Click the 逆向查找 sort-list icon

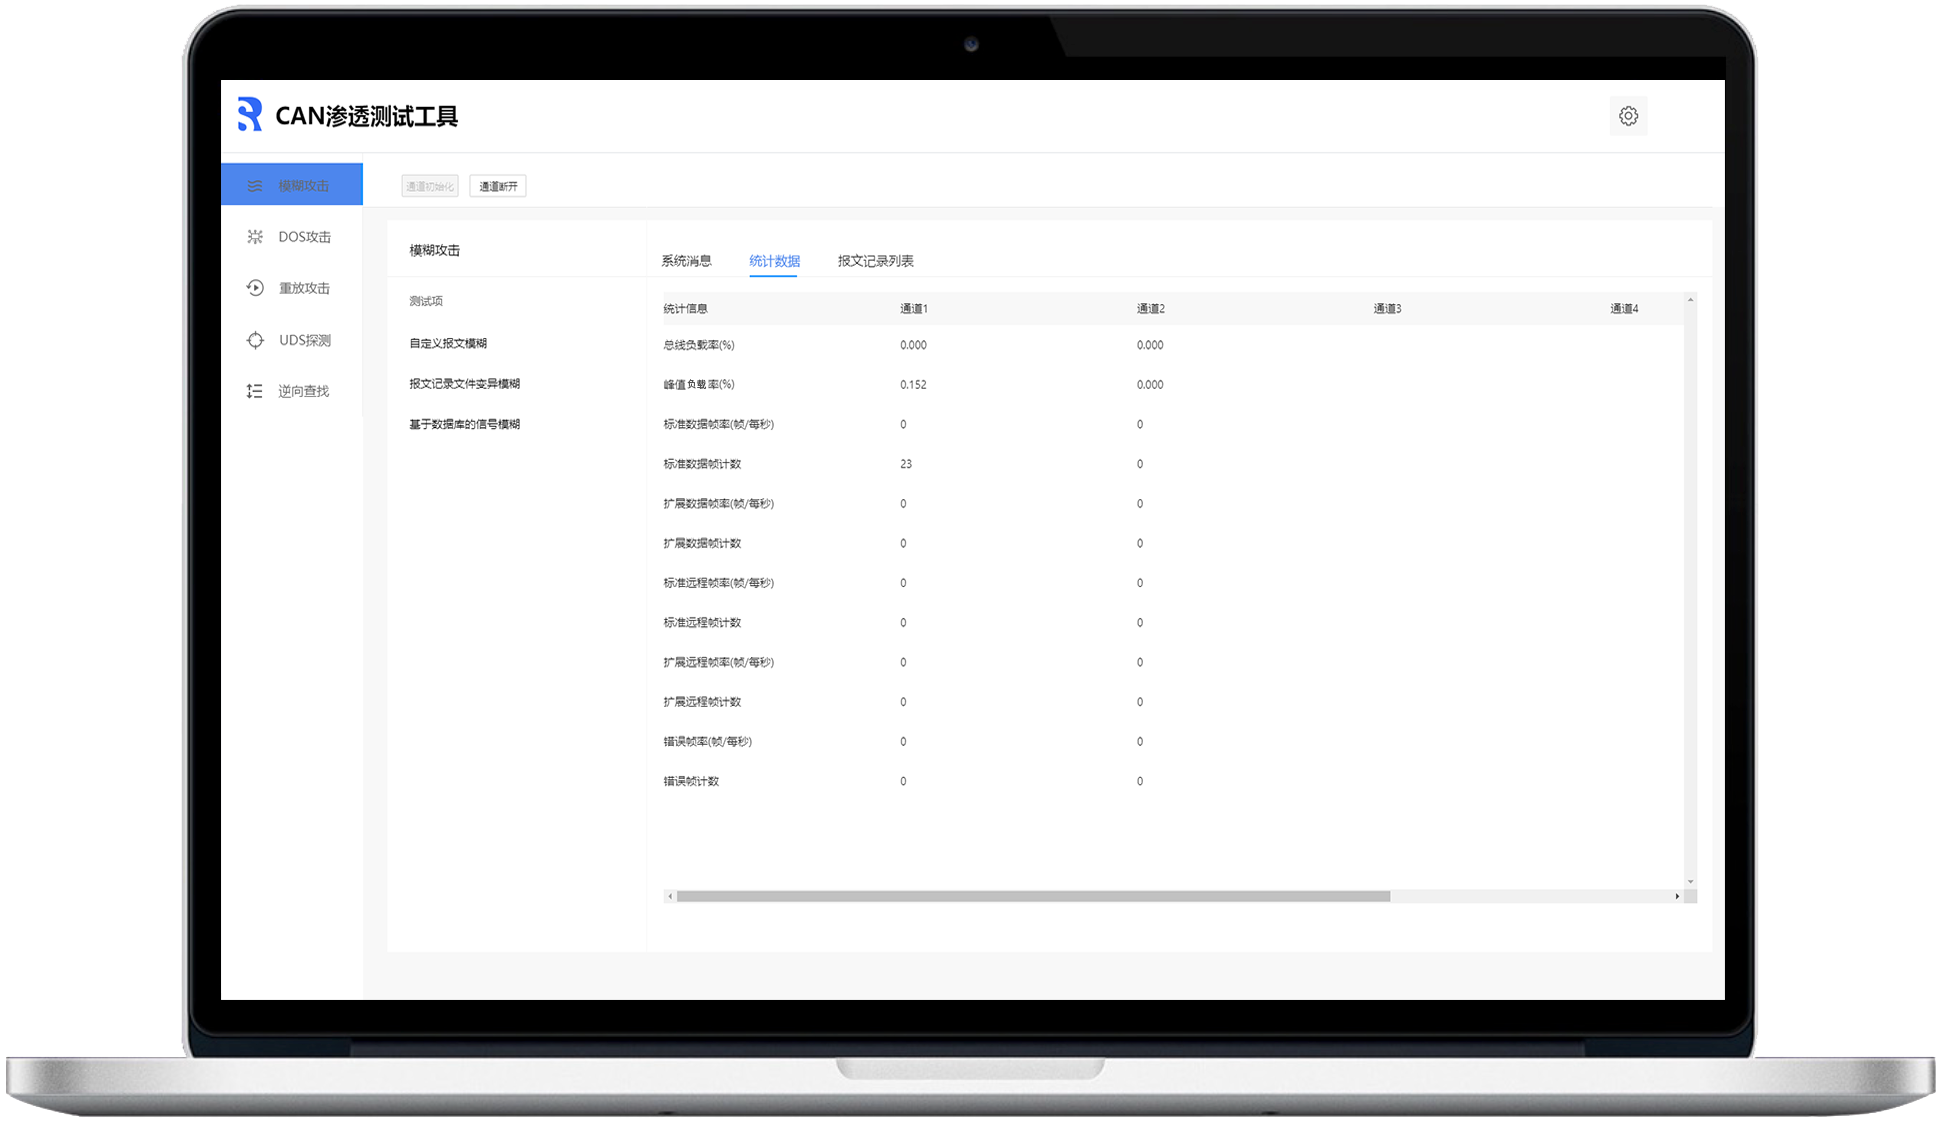click(x=255, y=391)
